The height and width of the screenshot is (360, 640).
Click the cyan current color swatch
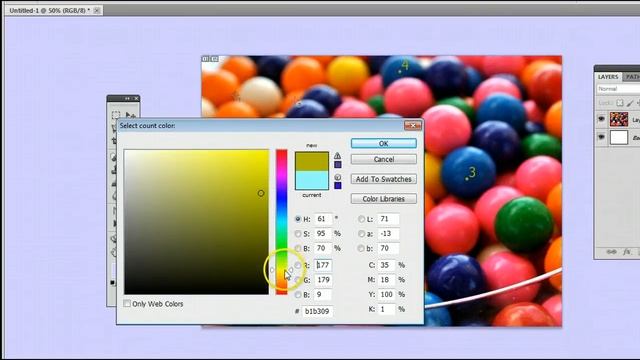(312, 180)
